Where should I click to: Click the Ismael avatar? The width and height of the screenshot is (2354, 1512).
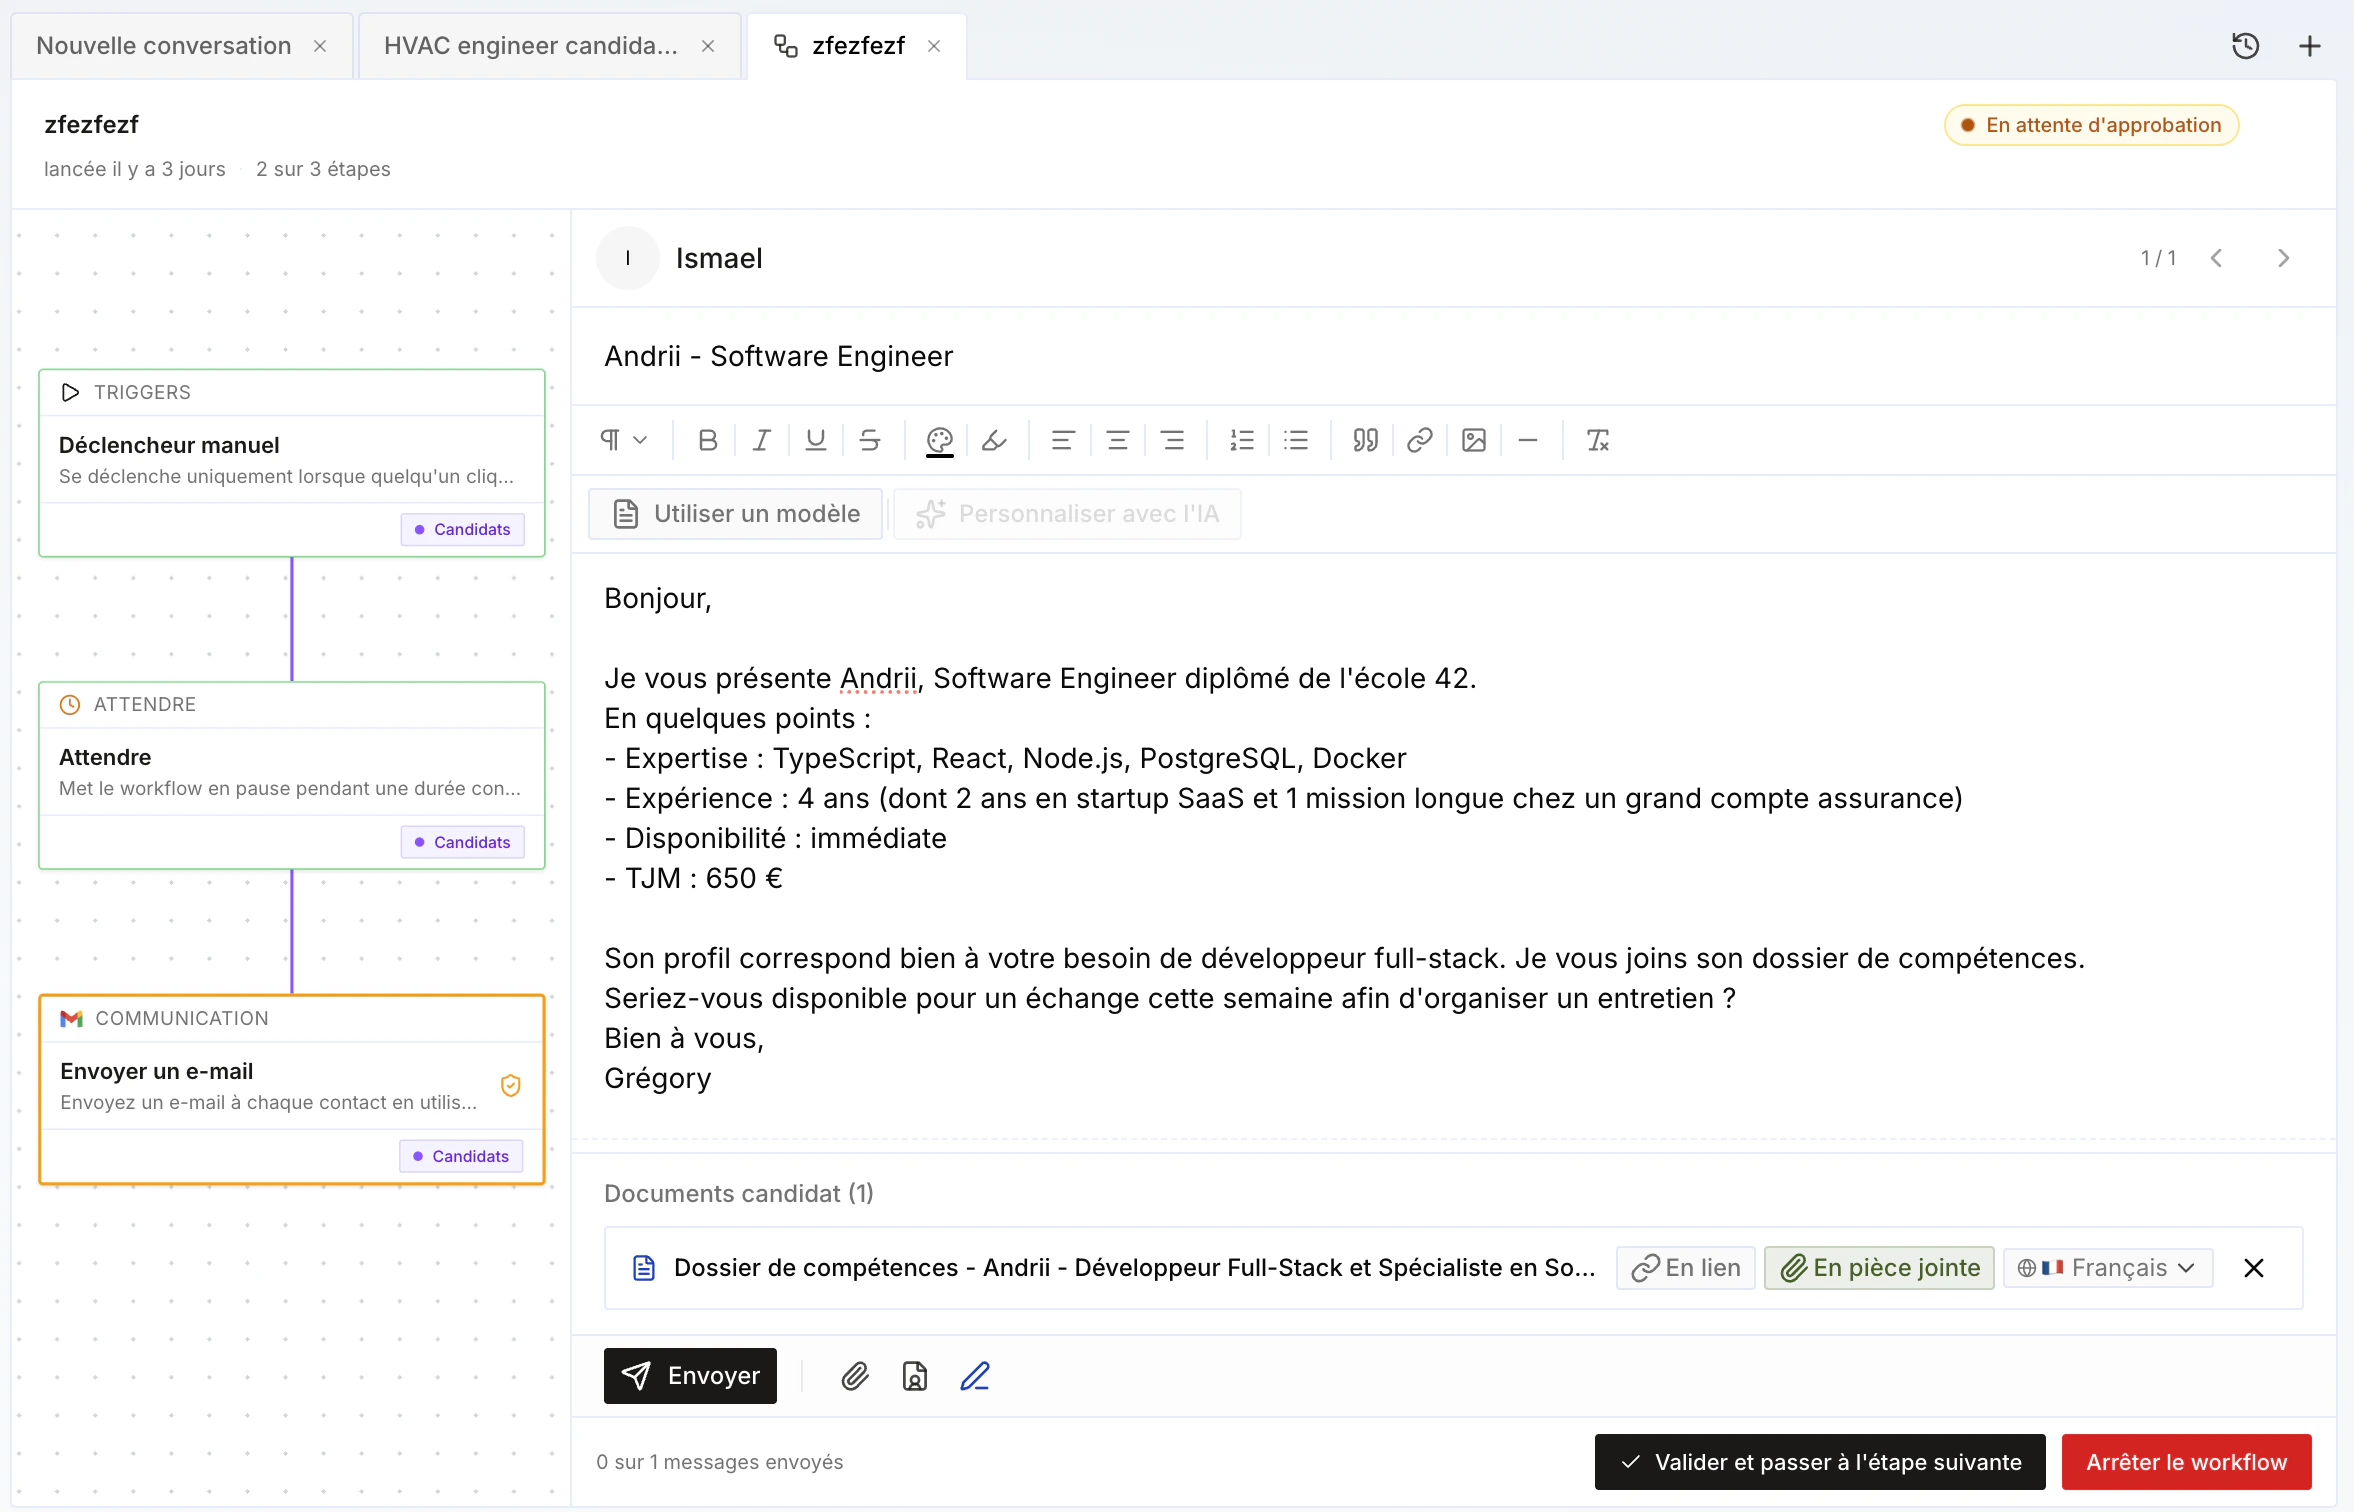(x=628, y=258)
